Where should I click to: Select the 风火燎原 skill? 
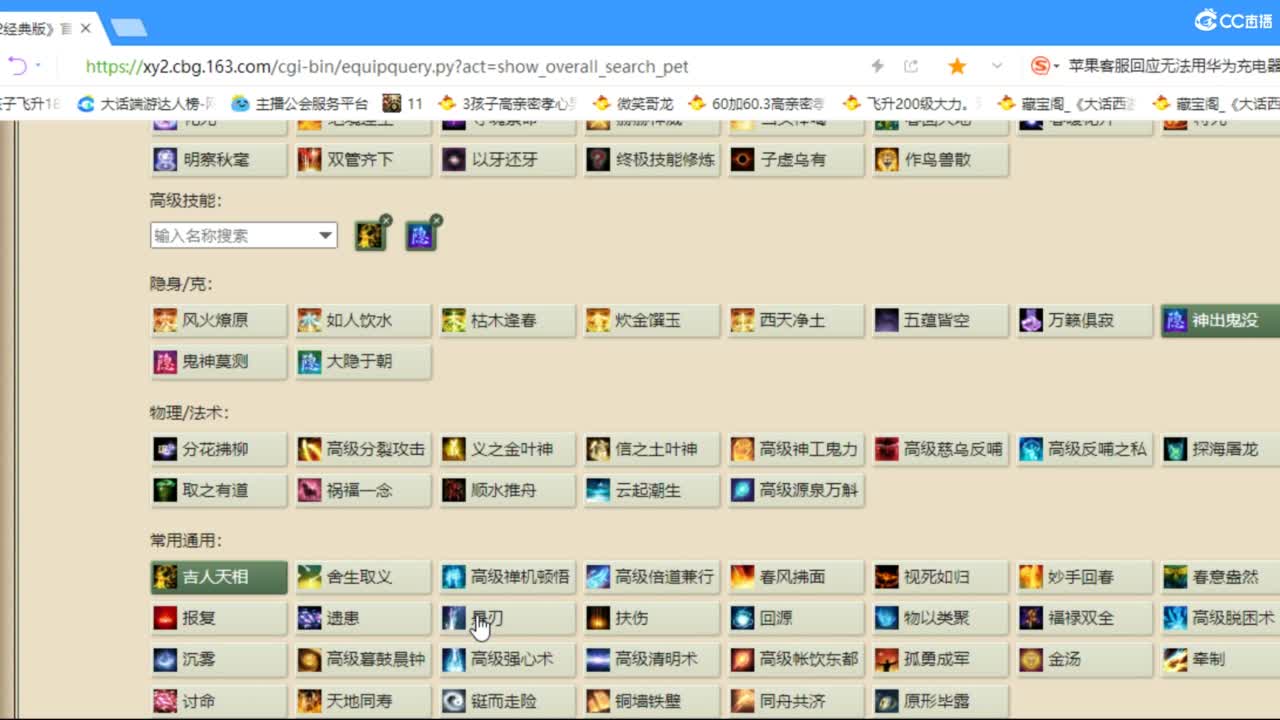pos(219,321)
